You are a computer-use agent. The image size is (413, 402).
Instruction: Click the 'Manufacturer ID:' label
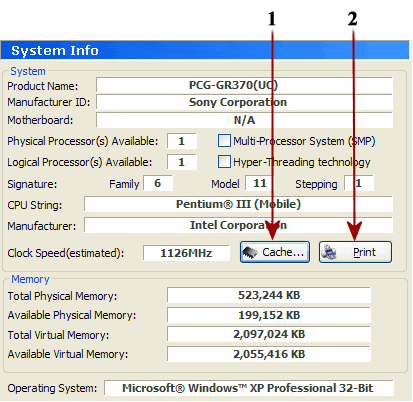(49, 102)
